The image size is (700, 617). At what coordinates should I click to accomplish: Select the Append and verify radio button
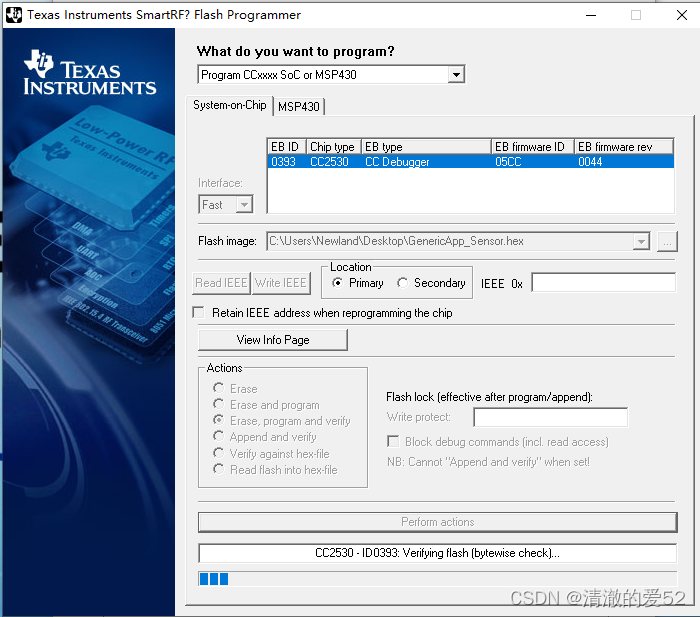pos(218,436)
